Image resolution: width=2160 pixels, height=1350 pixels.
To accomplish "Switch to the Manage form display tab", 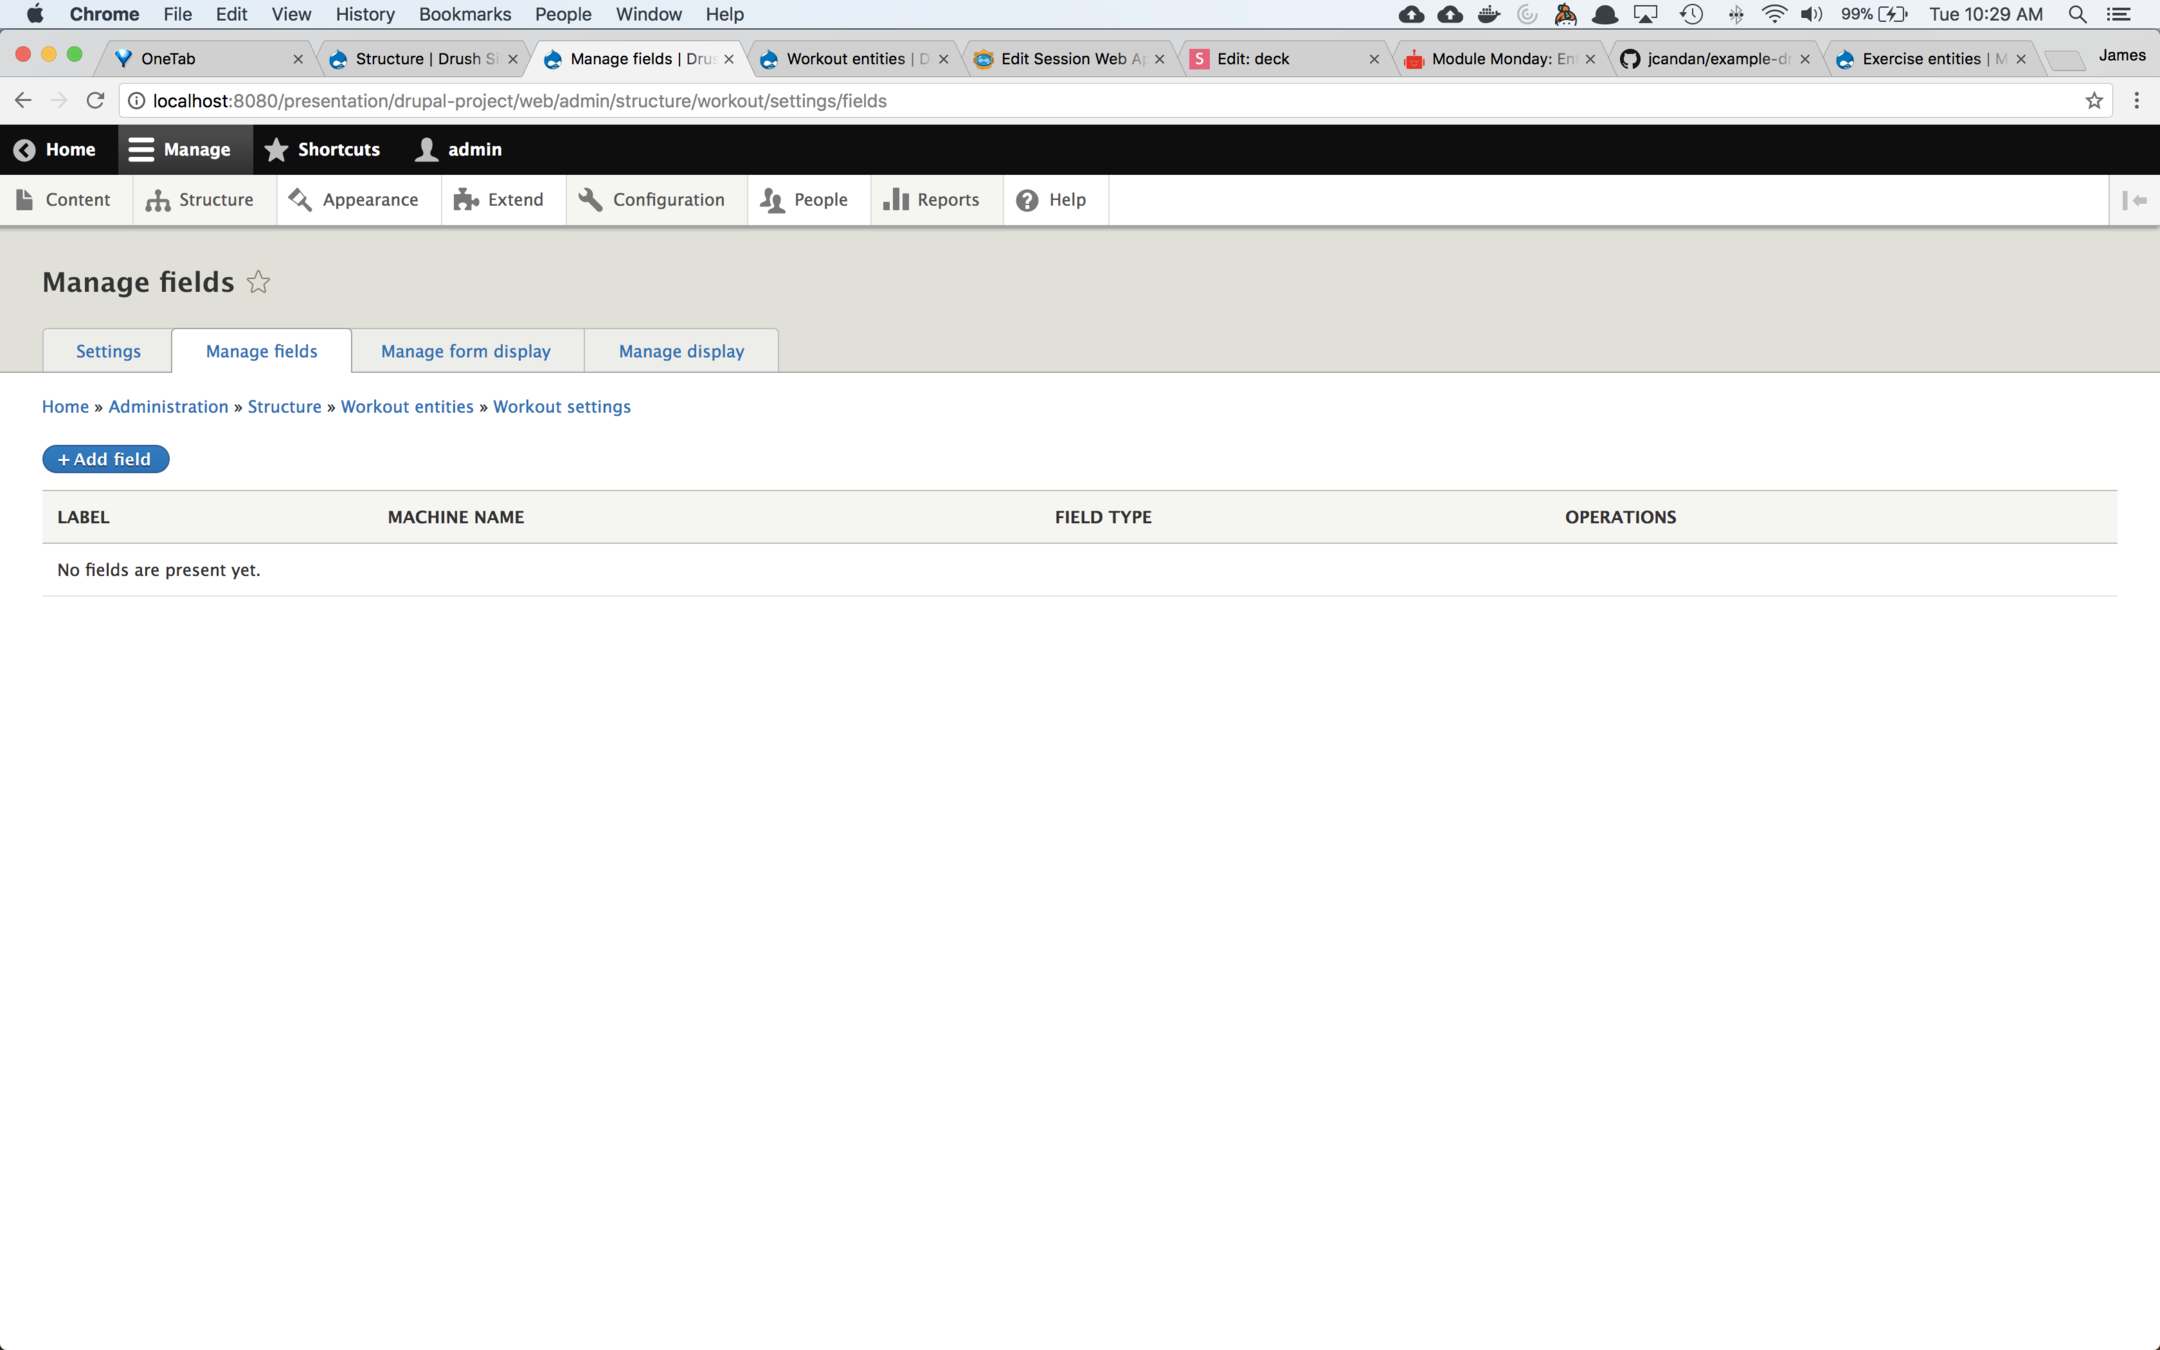I will point(465,351).
